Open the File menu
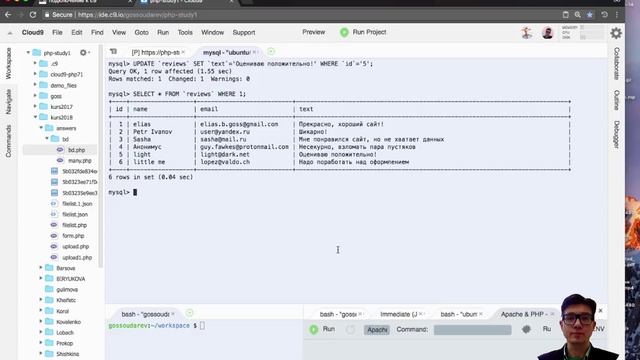 click(x=57, y=32)
